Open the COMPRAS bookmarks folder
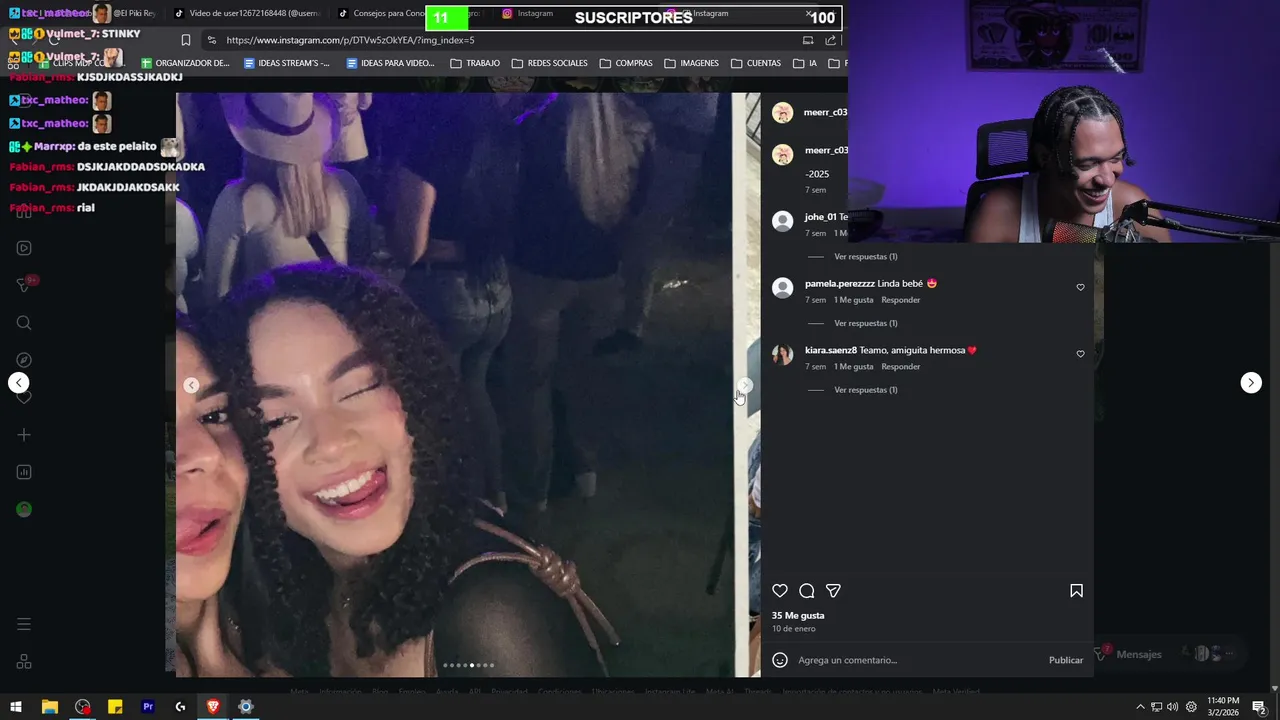1280x720 pixels. pyautogui.click(x=626, y=63)
